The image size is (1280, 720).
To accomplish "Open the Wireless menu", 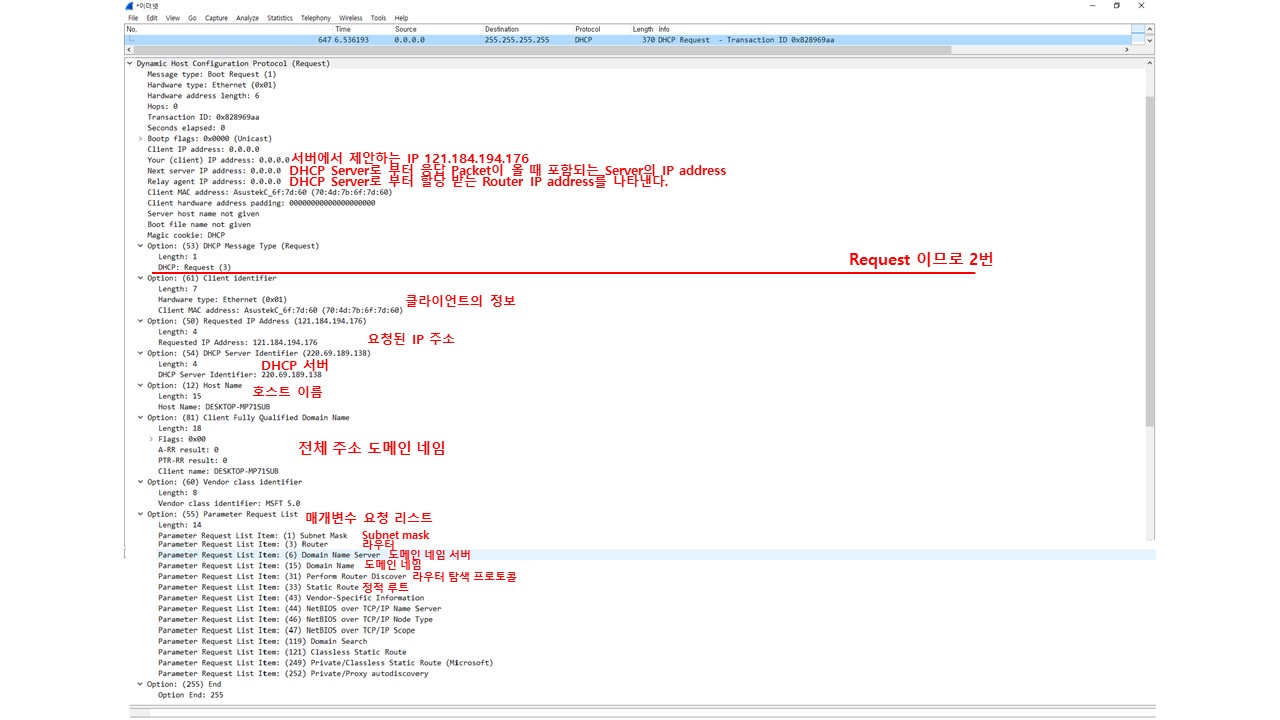I will [x=351, y=18].
